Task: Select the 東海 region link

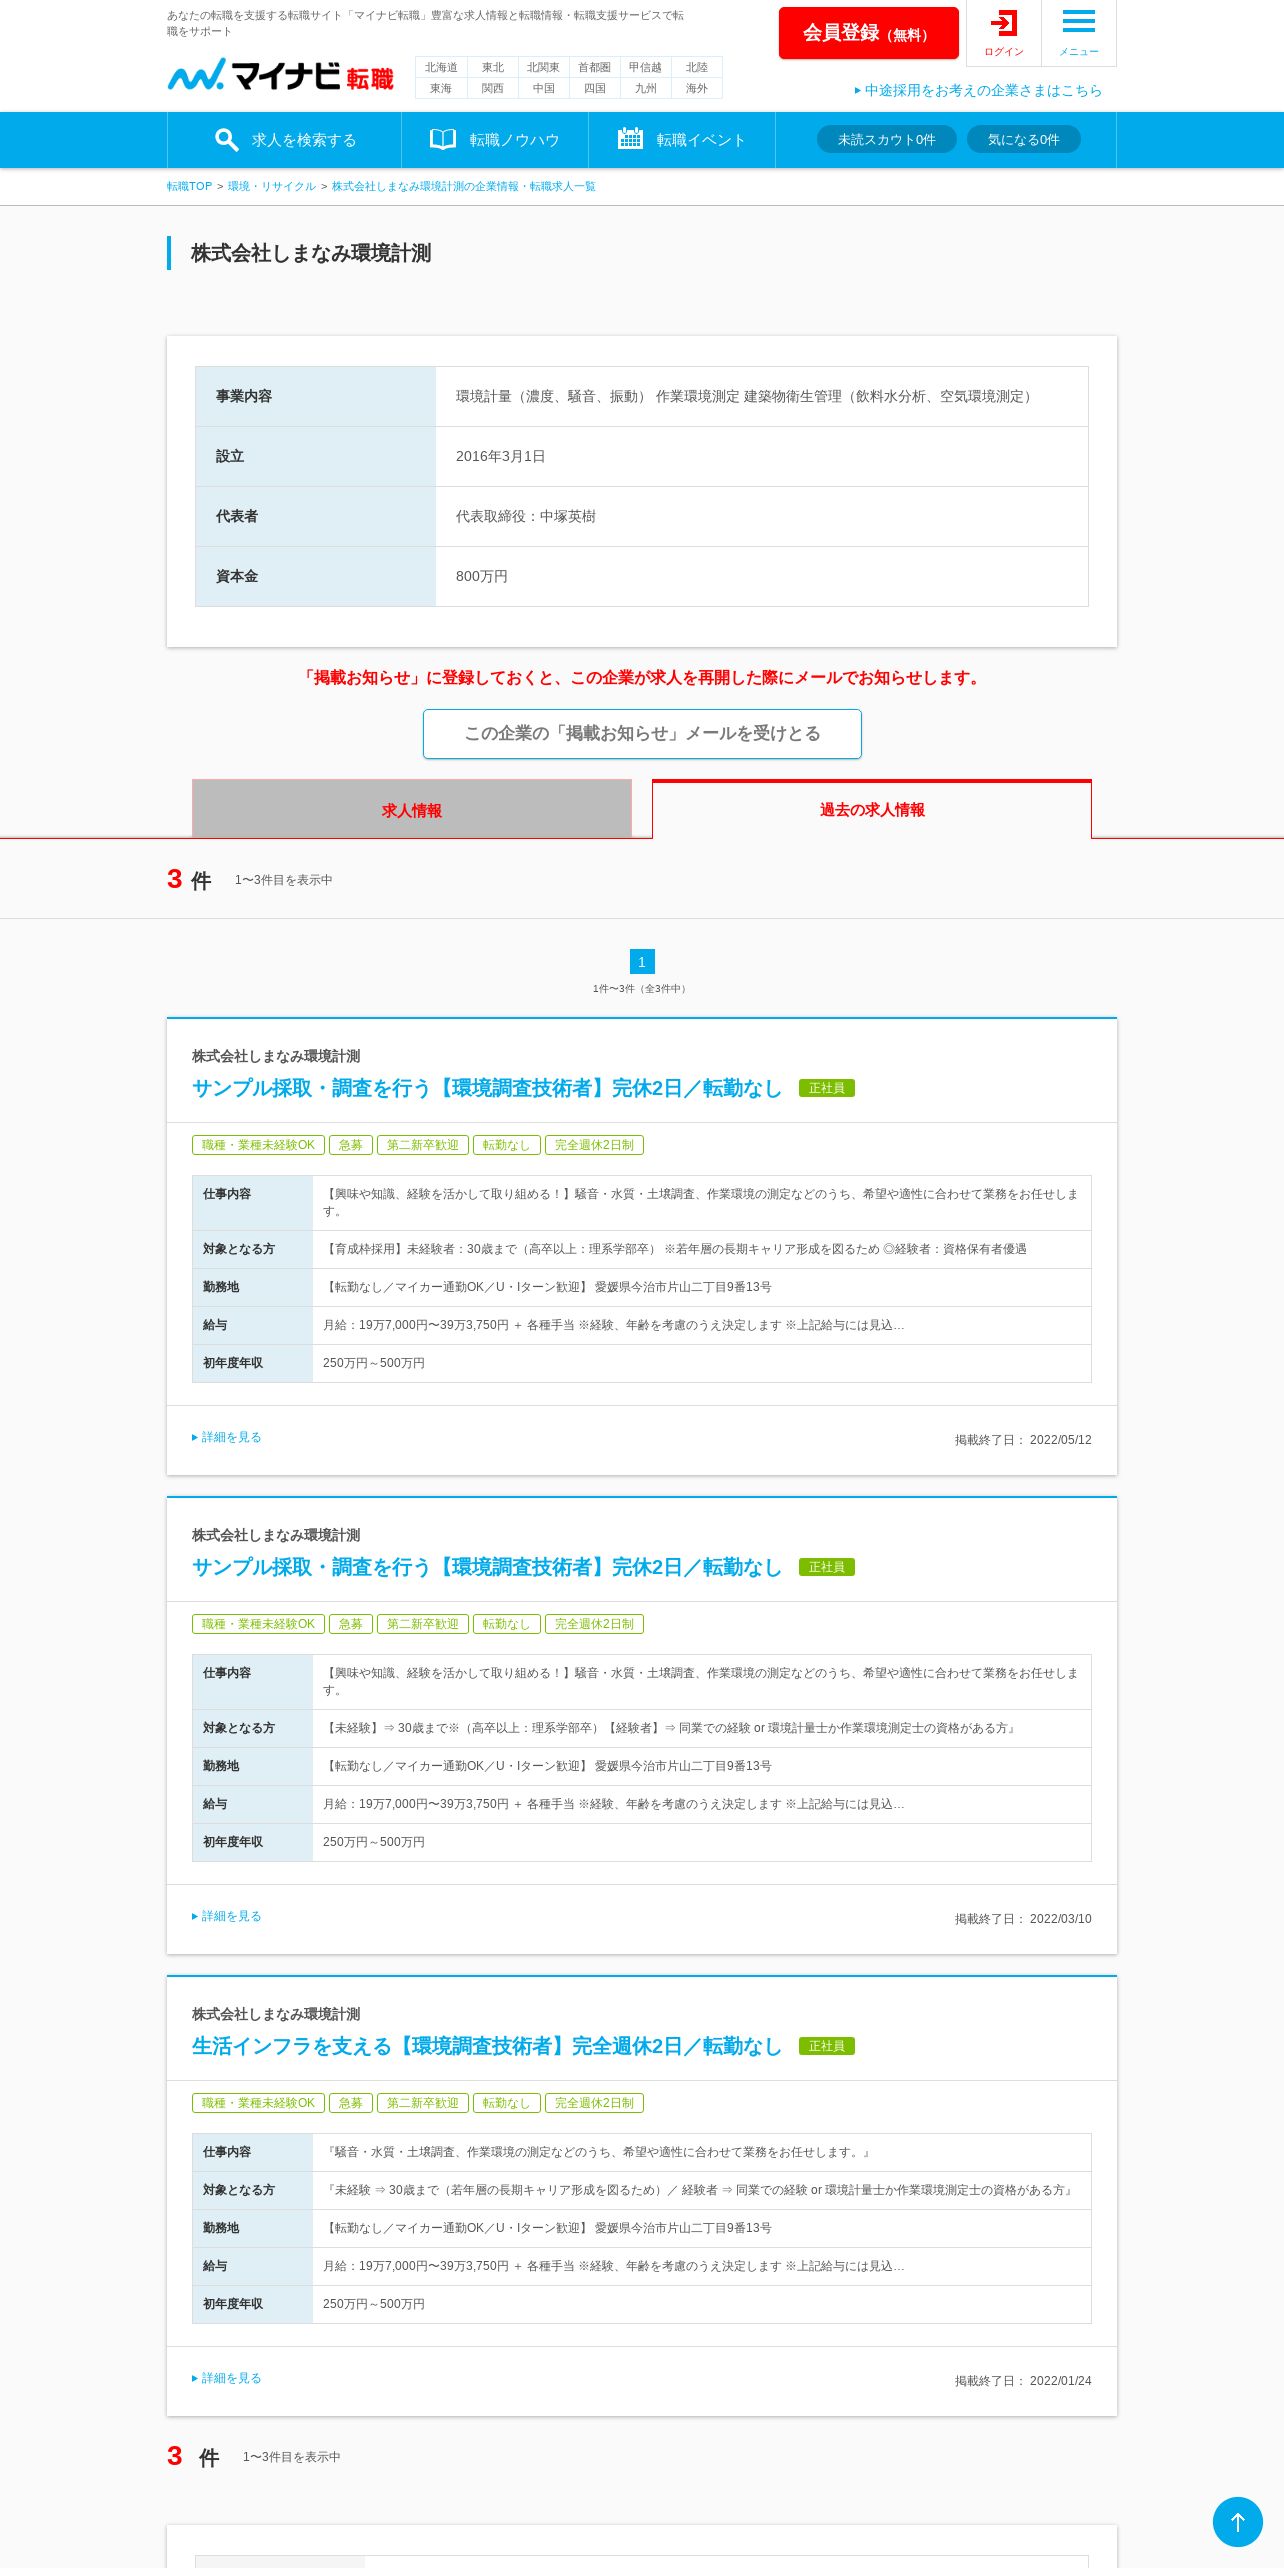Action: coord(441,88)
